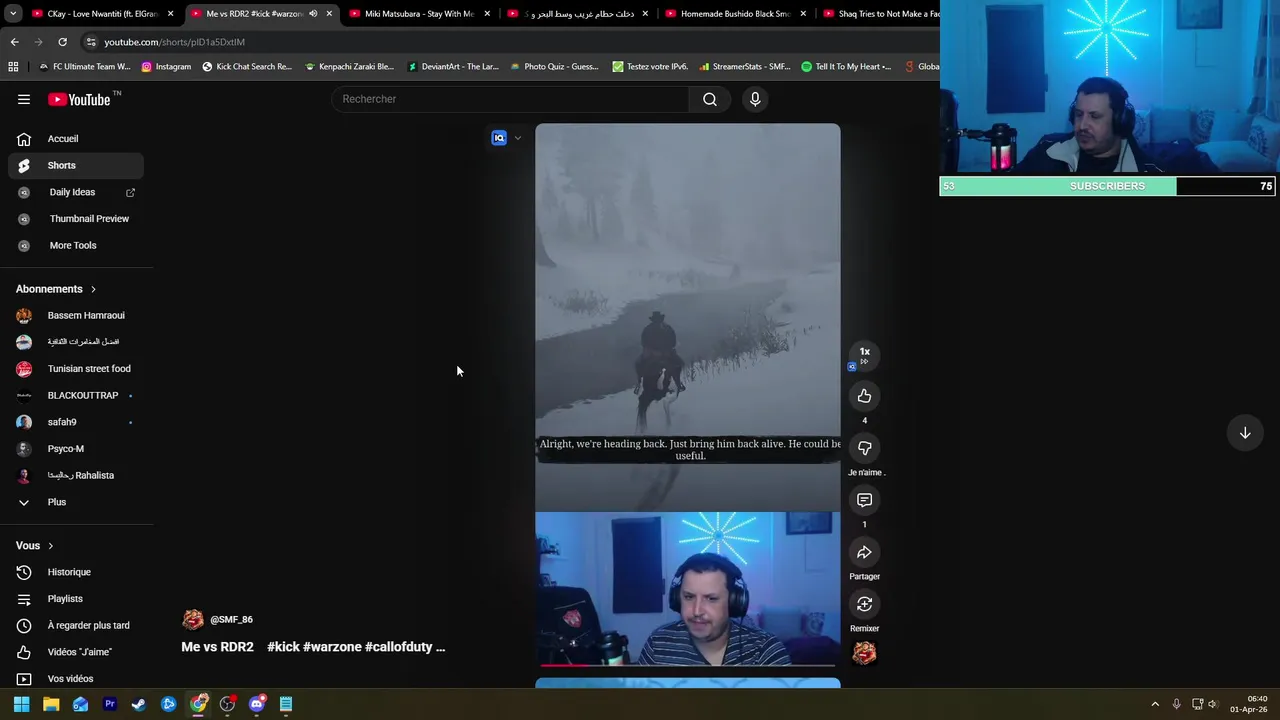Image resolution: width=1280 pixels, height=720 pixels.
Task: Open Discord from the taskbar
Action: [x=257, y=704]
